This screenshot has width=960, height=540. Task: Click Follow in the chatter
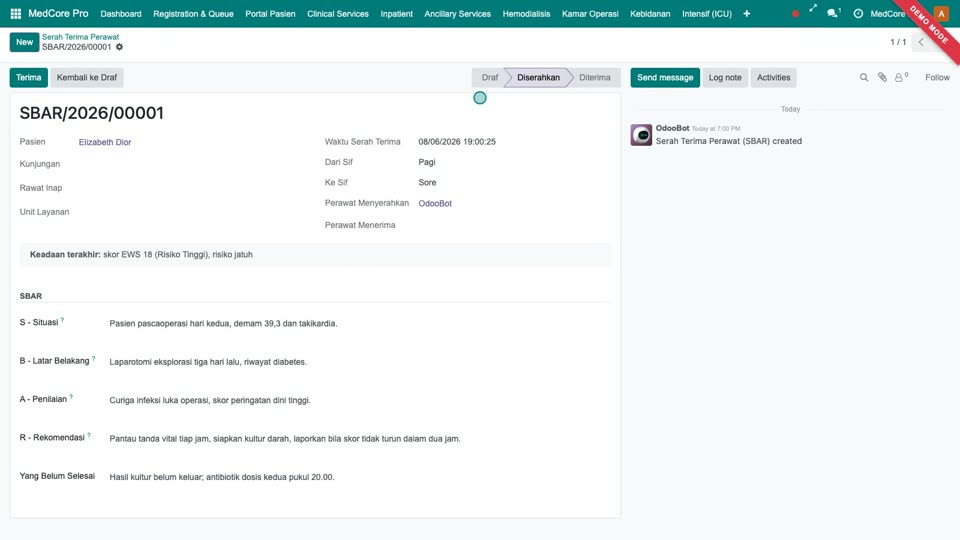click(x=937, y=77)
